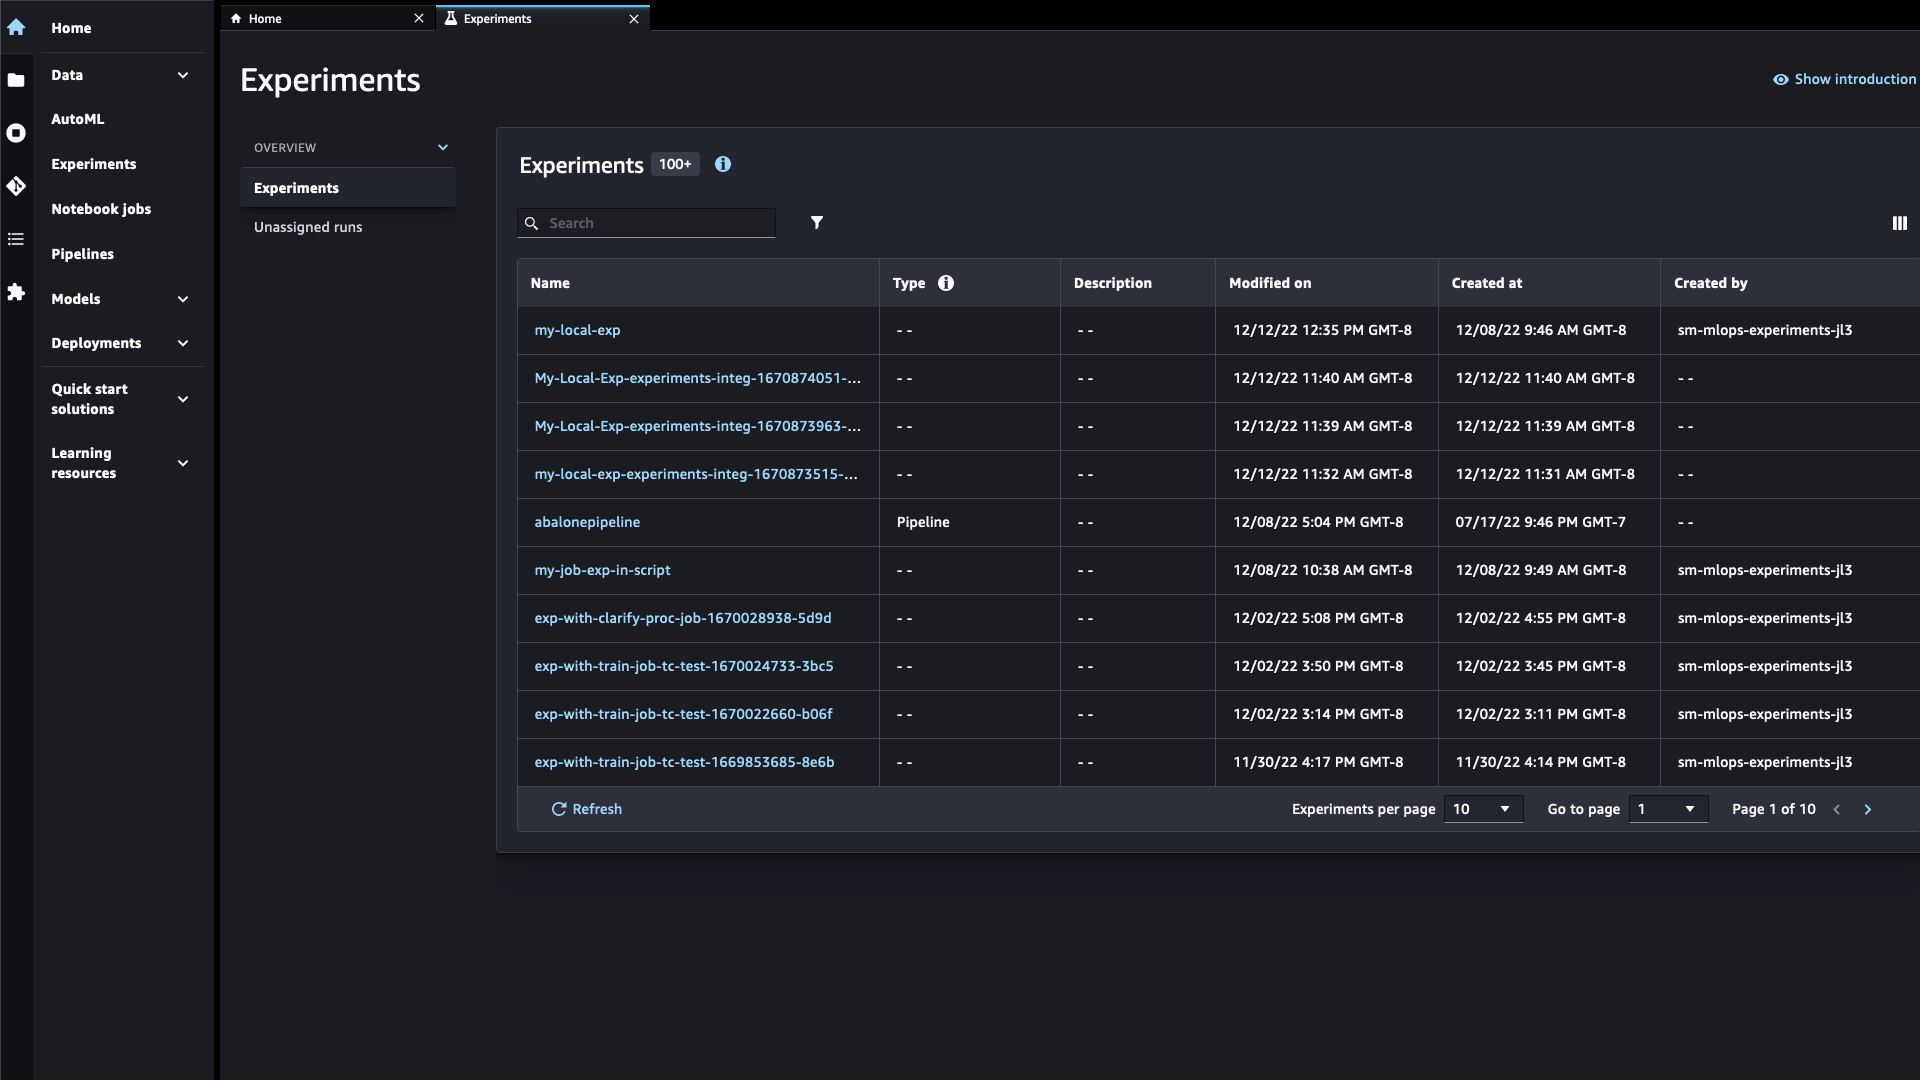The height and width of the screenshot is (1080, 1920).
Task: Click the Home navigation icon
Action: [x=16, y=26]
